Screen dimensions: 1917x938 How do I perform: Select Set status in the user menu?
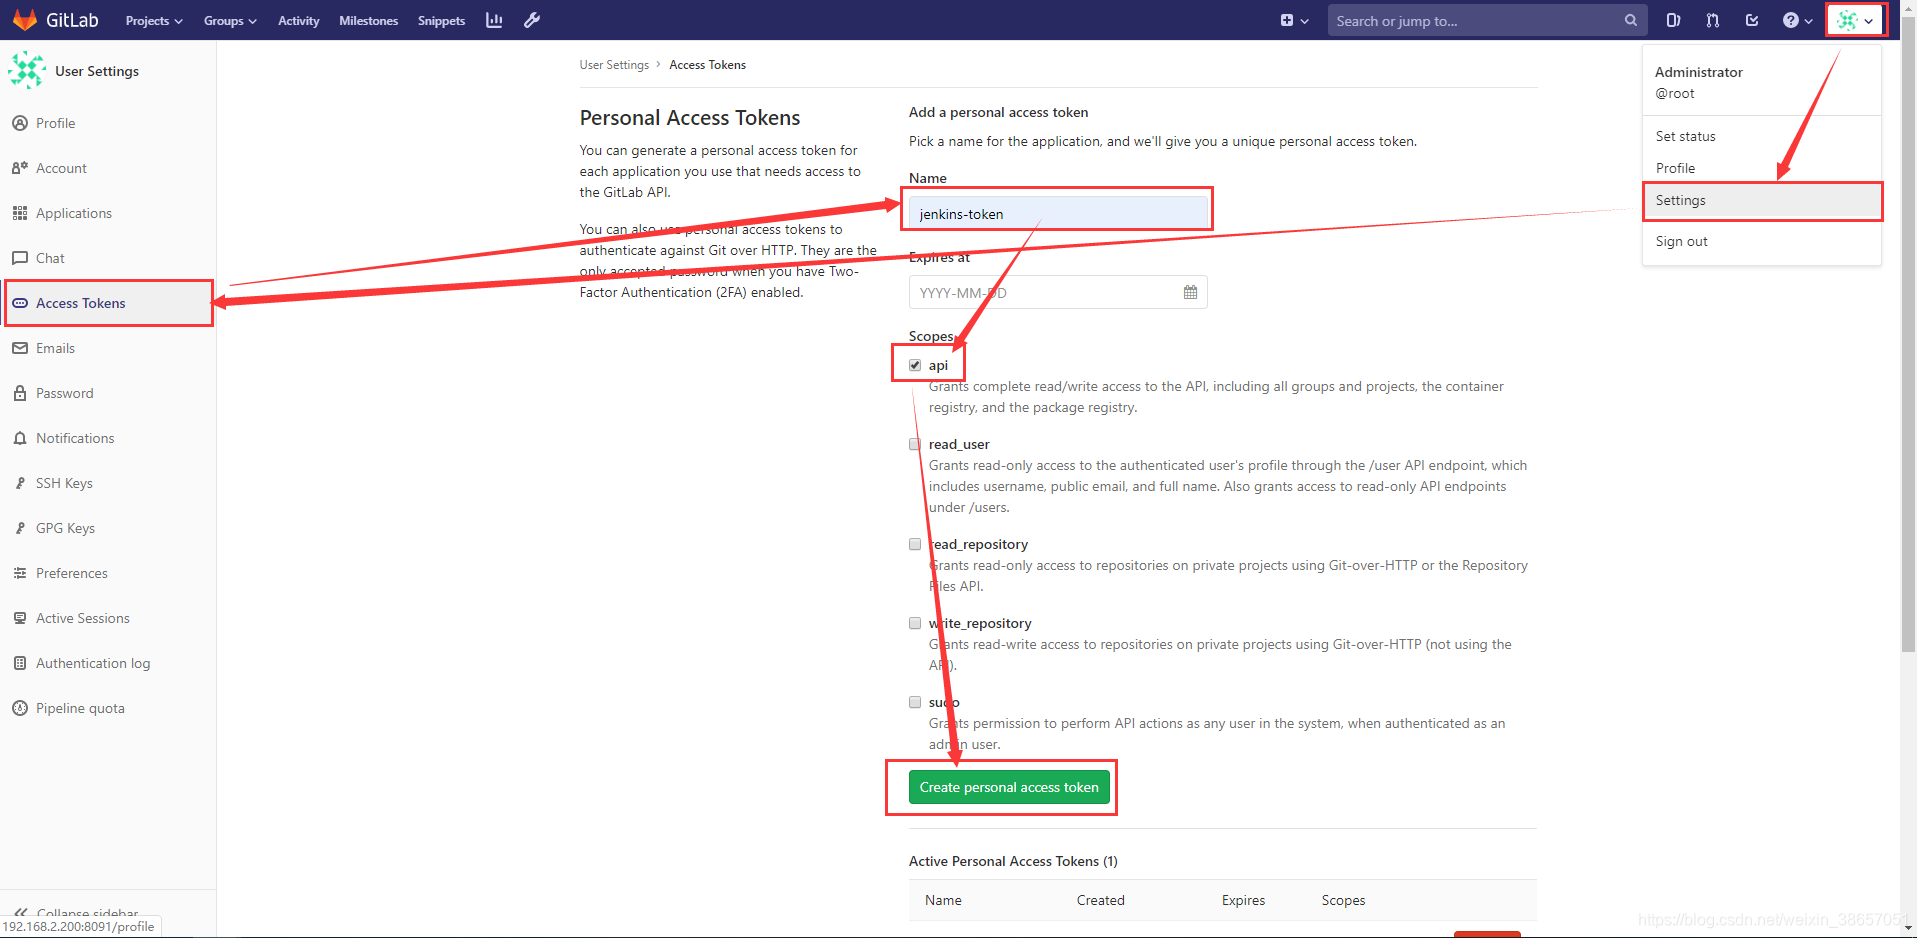[1685, 136]
